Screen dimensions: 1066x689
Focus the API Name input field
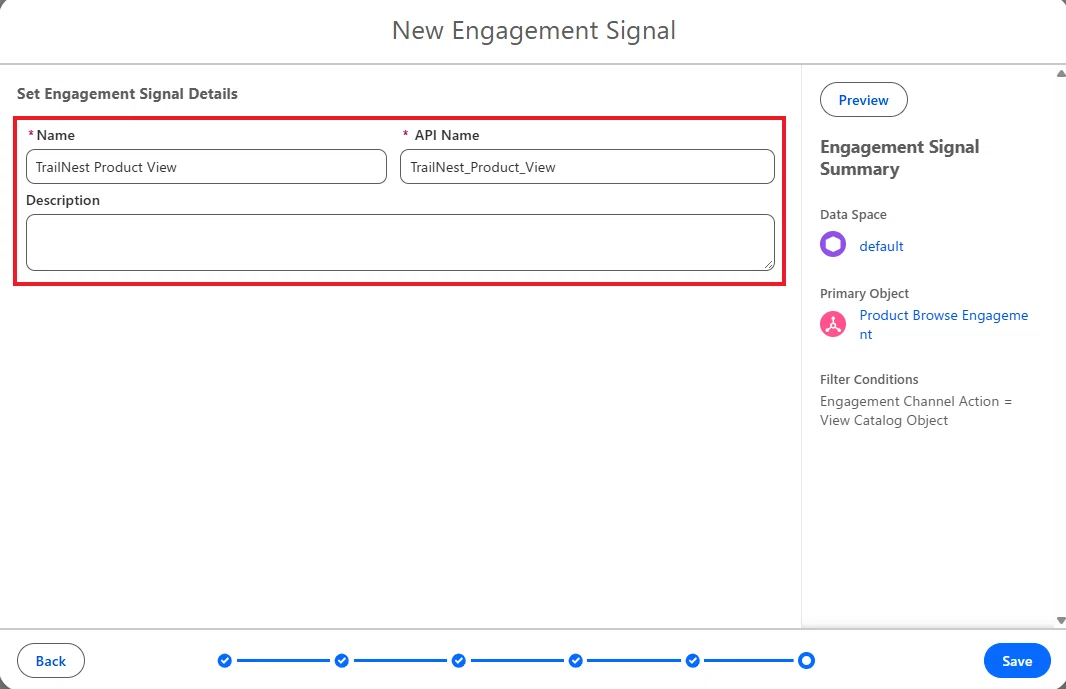[587, 167]
